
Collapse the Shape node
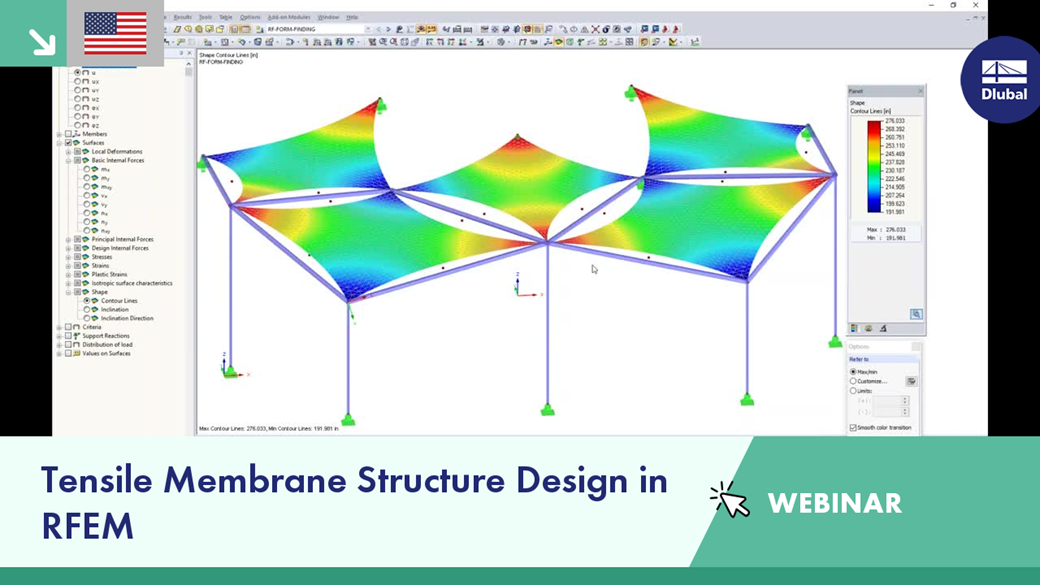pos(68,292)
